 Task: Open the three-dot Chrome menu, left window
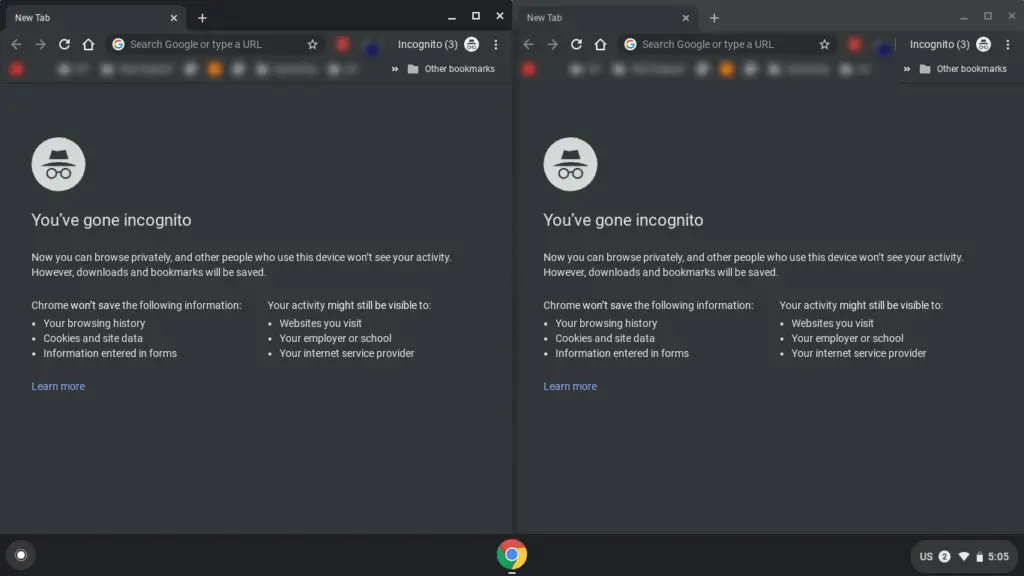click(496, 44)
